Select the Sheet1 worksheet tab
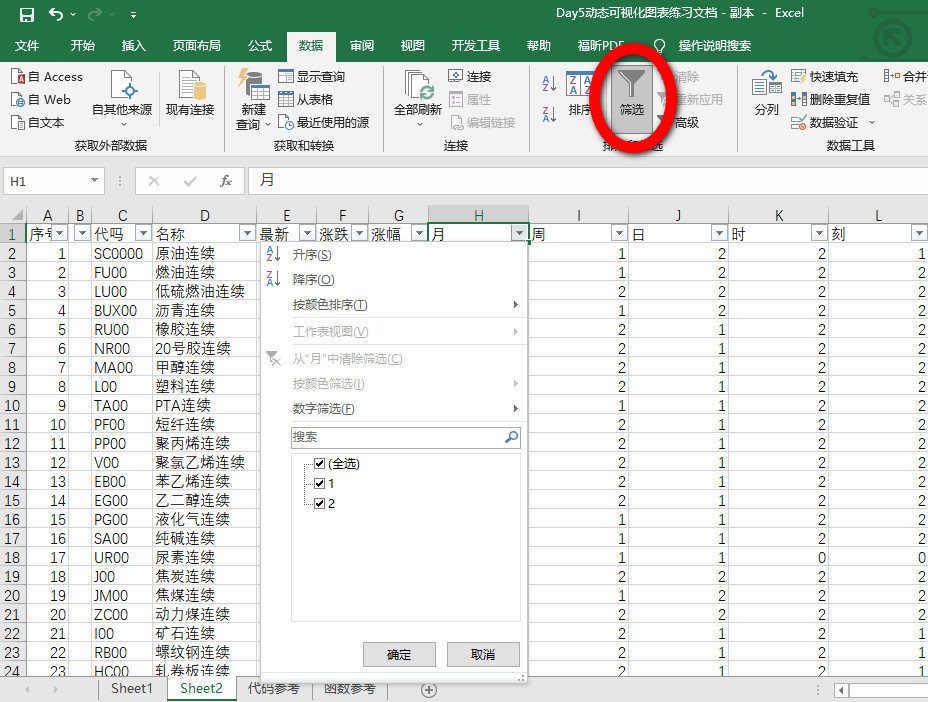 [132, 689]
